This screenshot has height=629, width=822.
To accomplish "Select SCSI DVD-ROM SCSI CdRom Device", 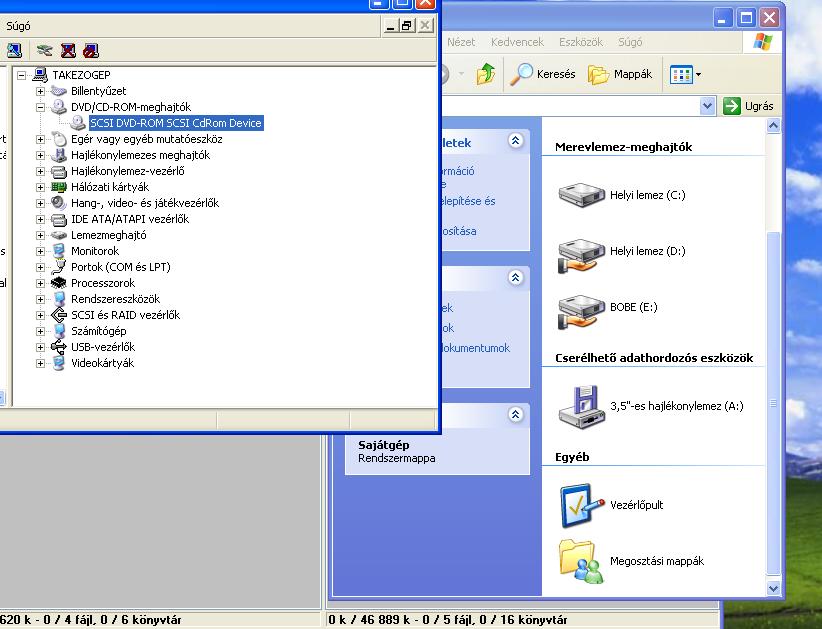I will click(175, 123).
